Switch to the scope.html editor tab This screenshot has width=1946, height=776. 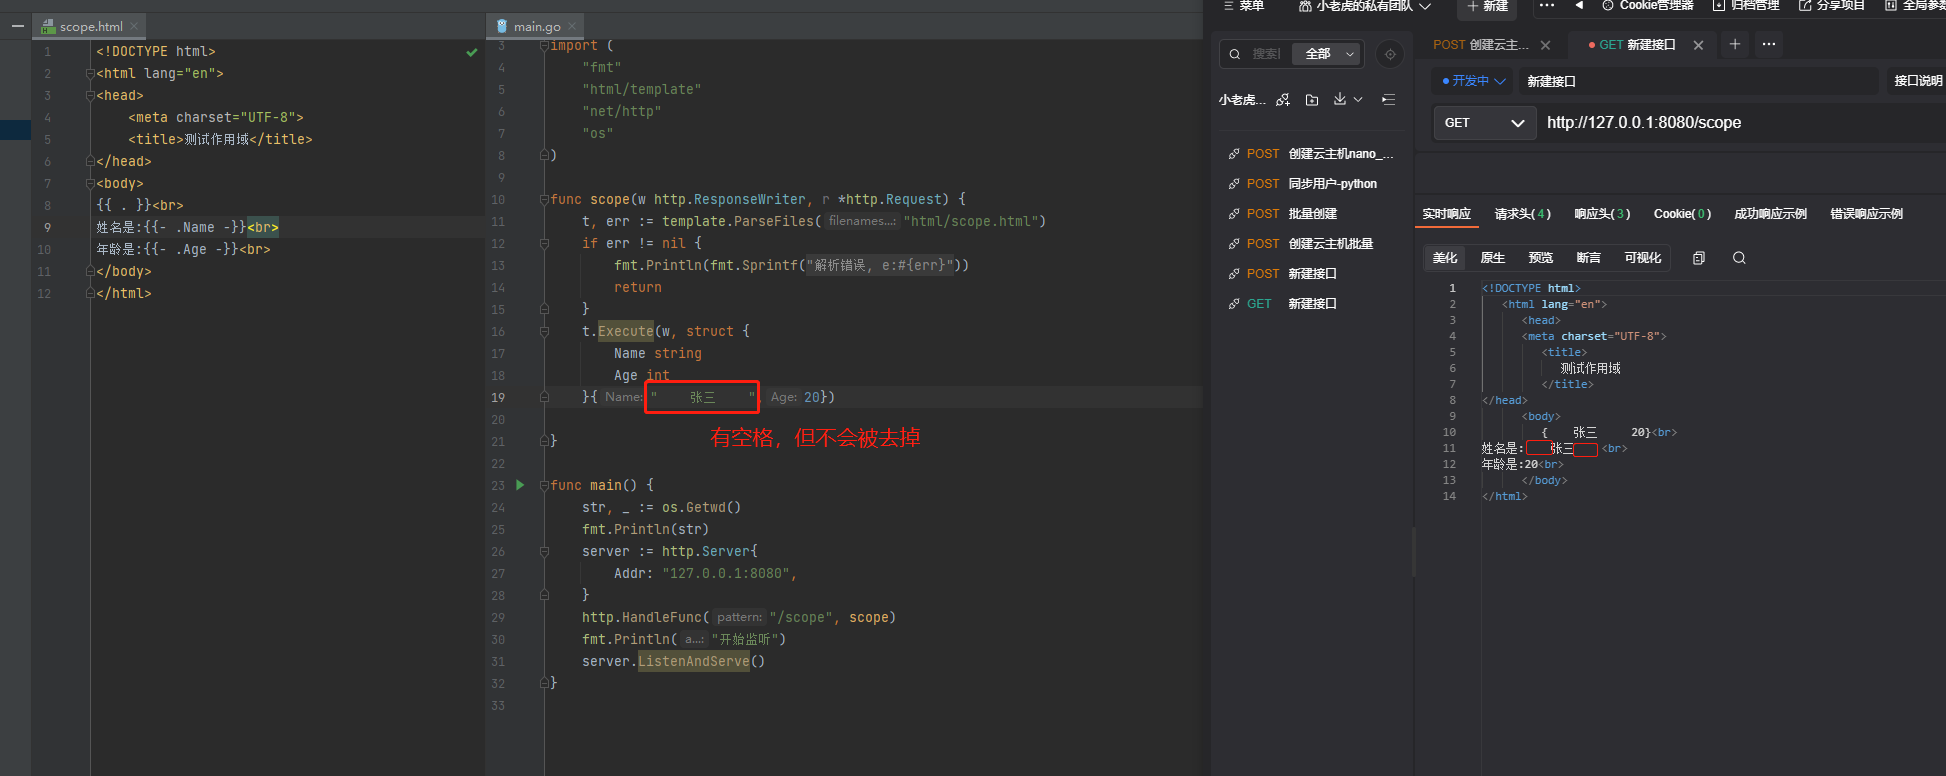pyautogui.click(x=91, y=26)
